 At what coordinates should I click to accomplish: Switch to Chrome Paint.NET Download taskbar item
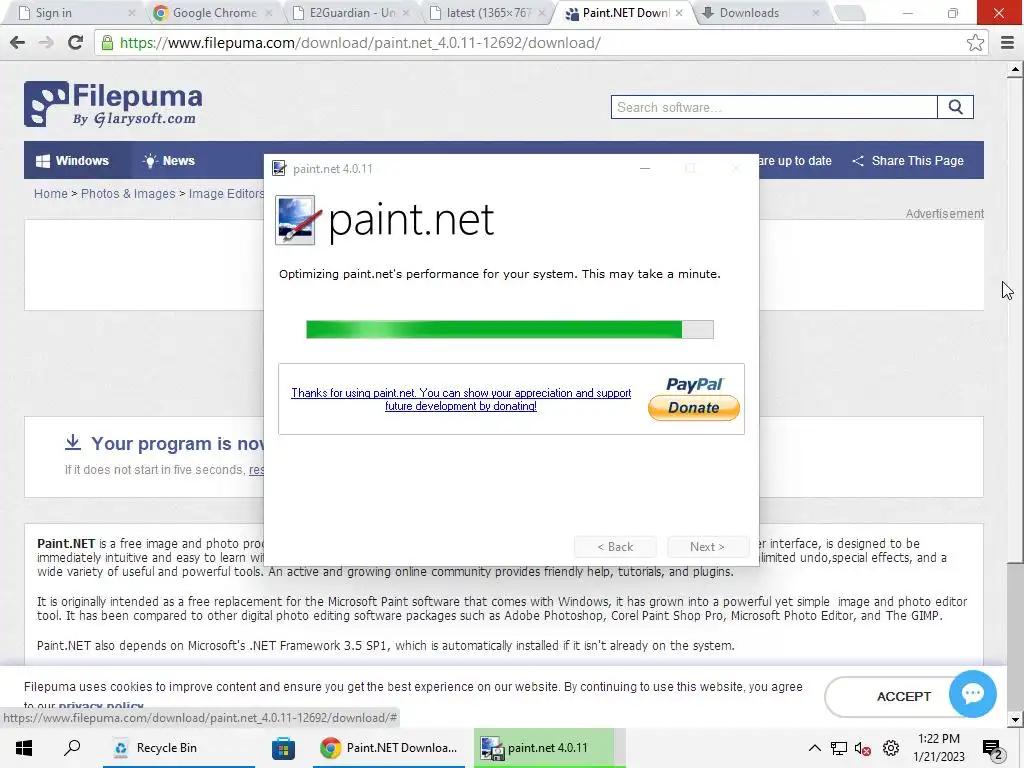point(389,748)
